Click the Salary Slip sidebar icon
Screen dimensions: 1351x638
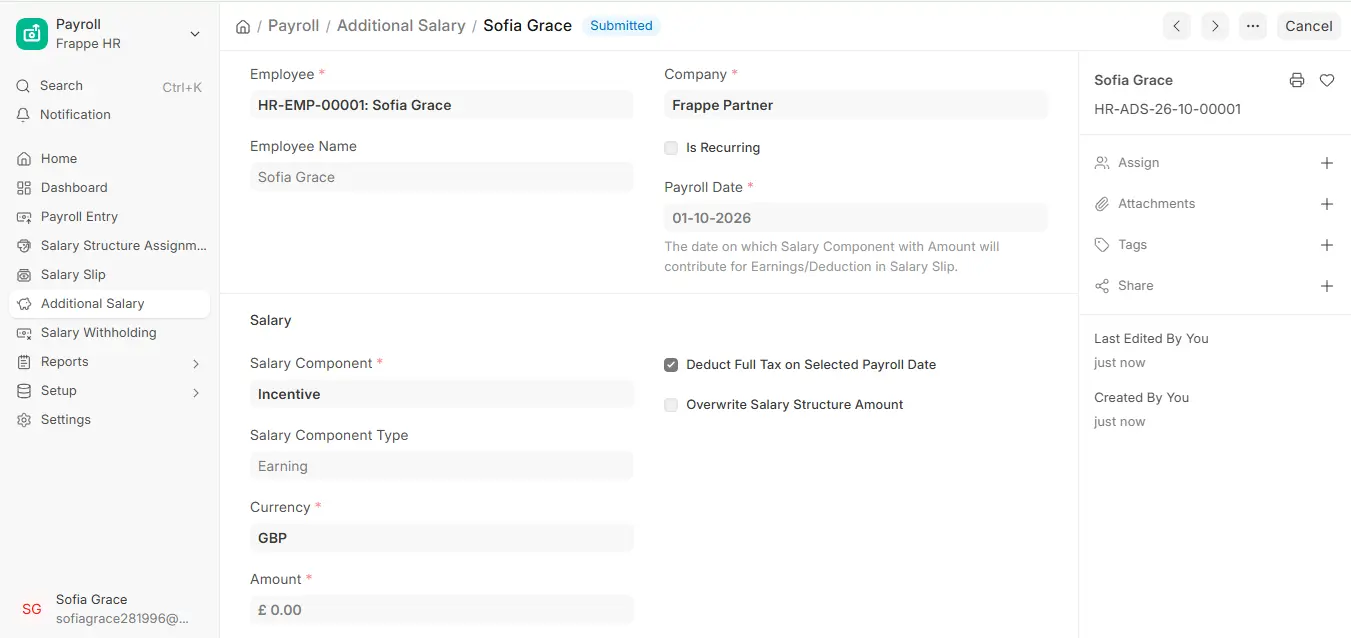(x=24, y=275)
